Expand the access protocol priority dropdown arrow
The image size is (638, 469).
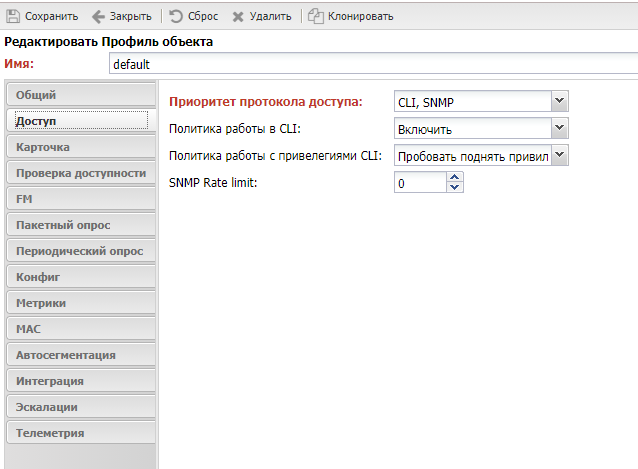560,101
